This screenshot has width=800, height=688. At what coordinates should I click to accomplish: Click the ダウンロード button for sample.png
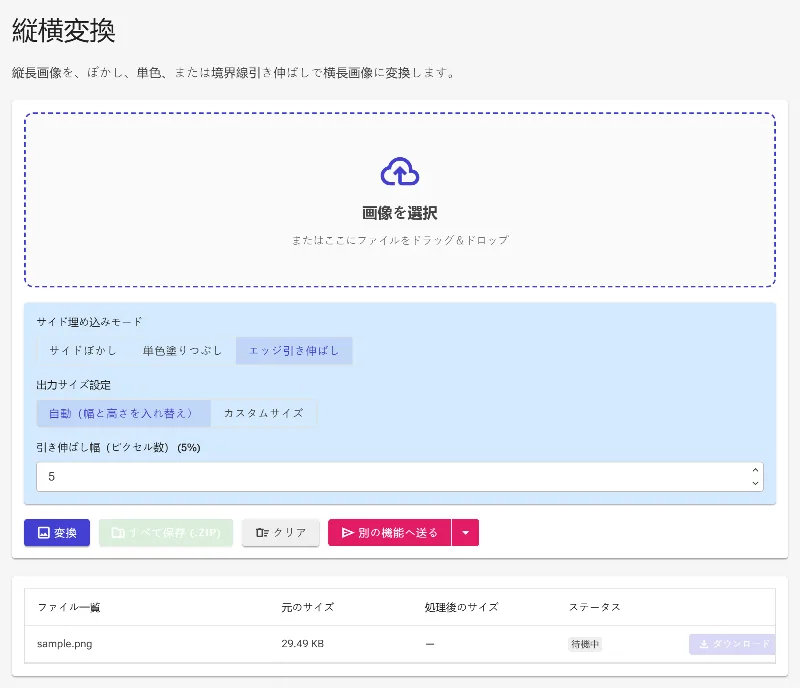(733, 645)
